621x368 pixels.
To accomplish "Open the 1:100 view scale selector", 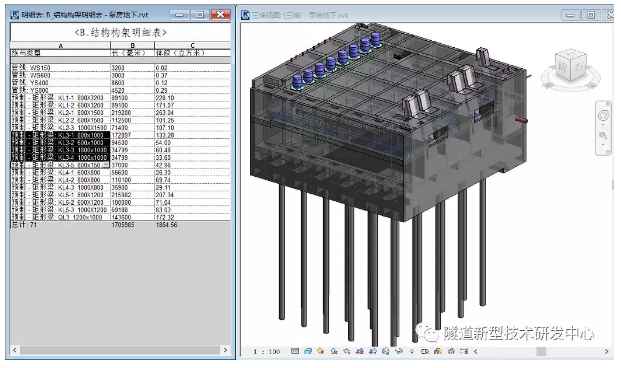I will 267,351.
